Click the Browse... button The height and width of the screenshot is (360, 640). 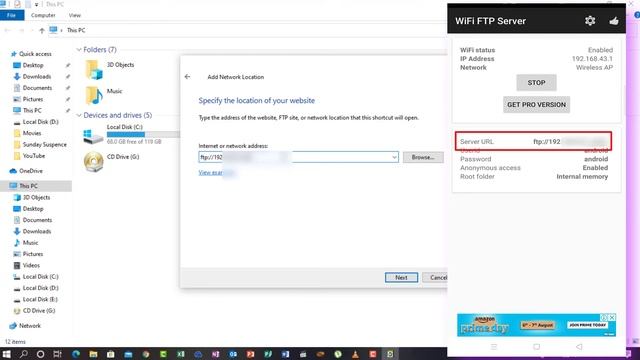[423, 157]
